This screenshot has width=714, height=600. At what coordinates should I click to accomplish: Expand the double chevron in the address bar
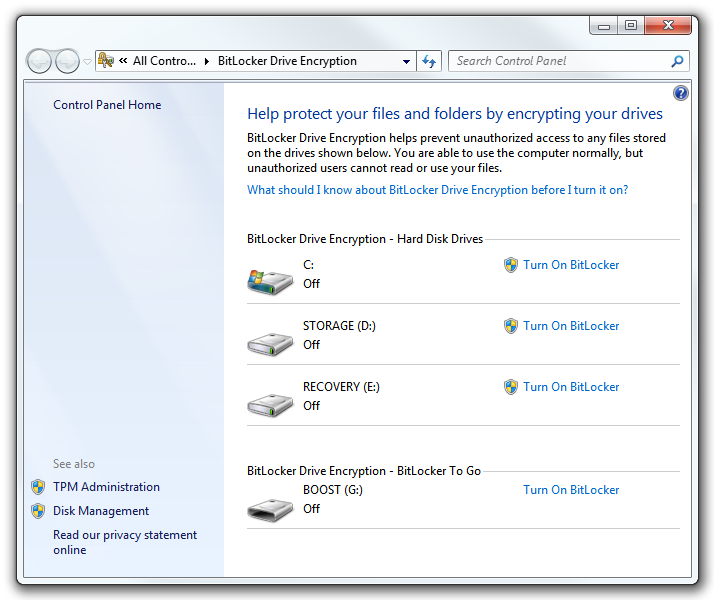123,61
